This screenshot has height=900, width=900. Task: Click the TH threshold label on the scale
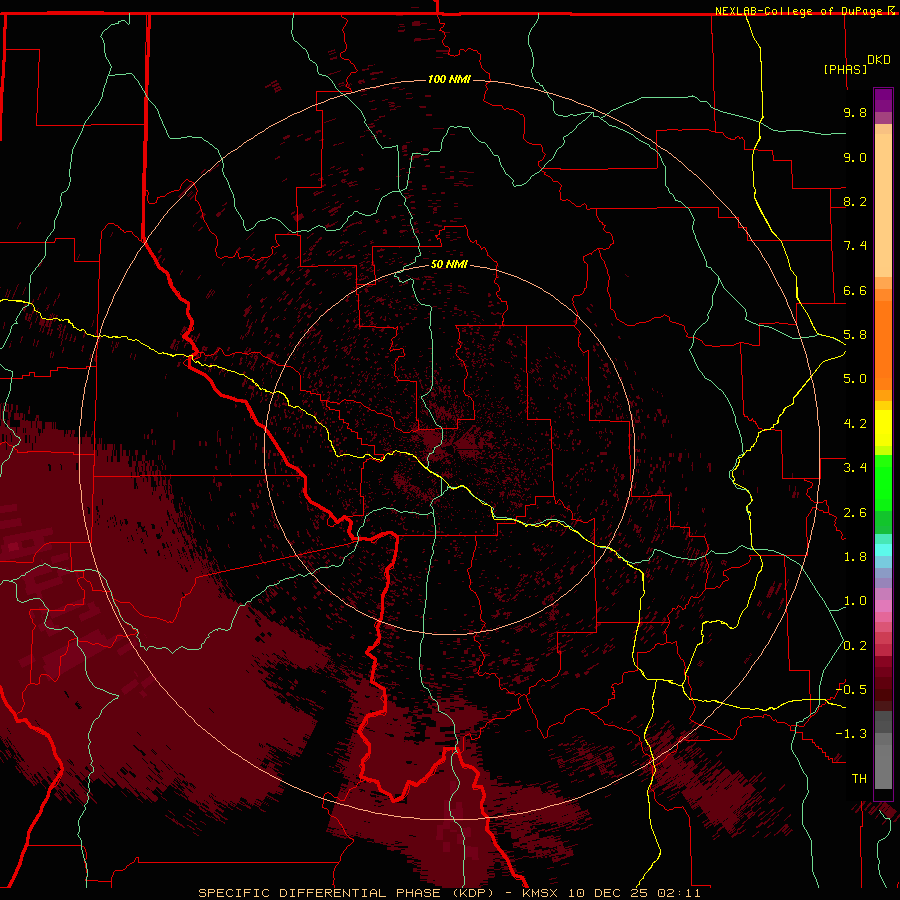tap(859, 779)
